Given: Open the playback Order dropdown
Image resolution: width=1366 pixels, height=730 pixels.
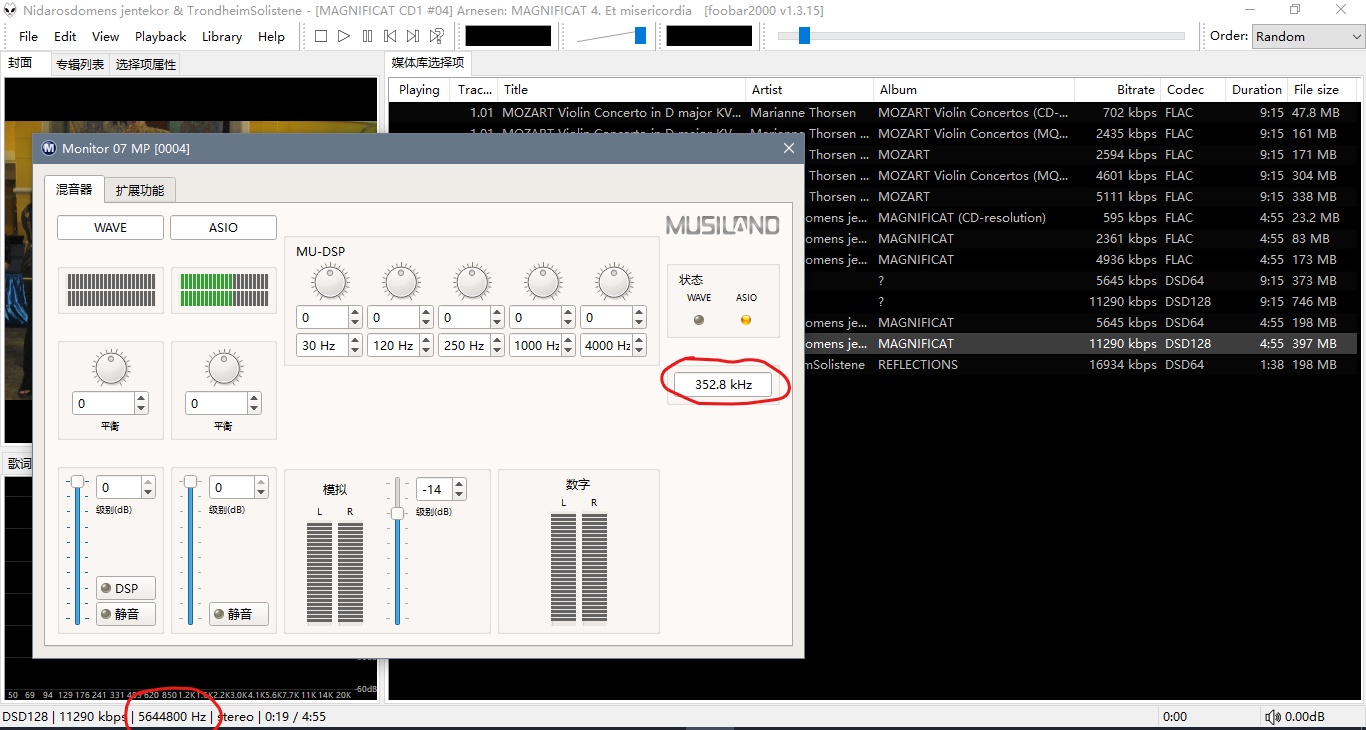Looking at the screenshot, I should [x=1308, y=36].
